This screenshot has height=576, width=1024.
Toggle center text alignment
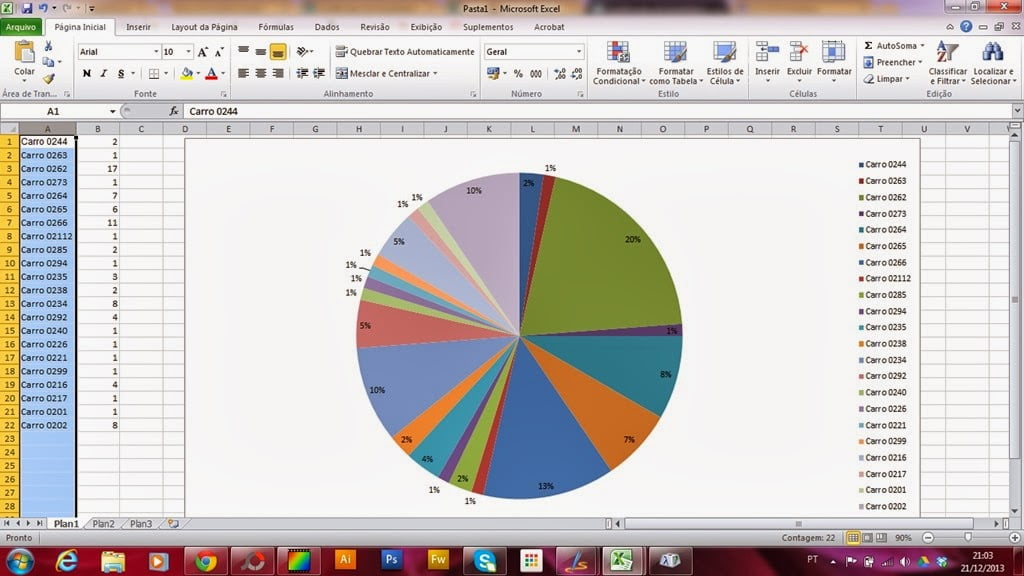[x=260, y=73]
